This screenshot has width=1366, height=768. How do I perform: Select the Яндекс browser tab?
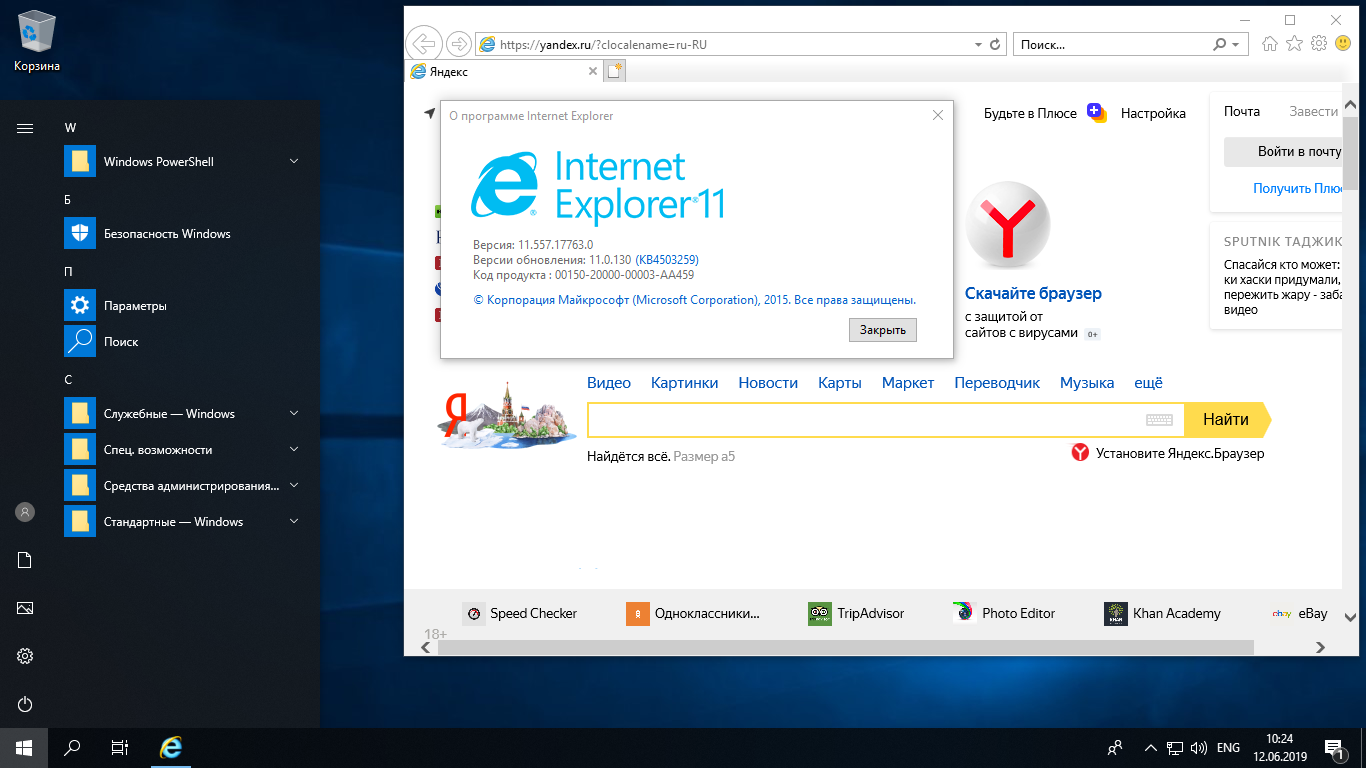[503, 71]
